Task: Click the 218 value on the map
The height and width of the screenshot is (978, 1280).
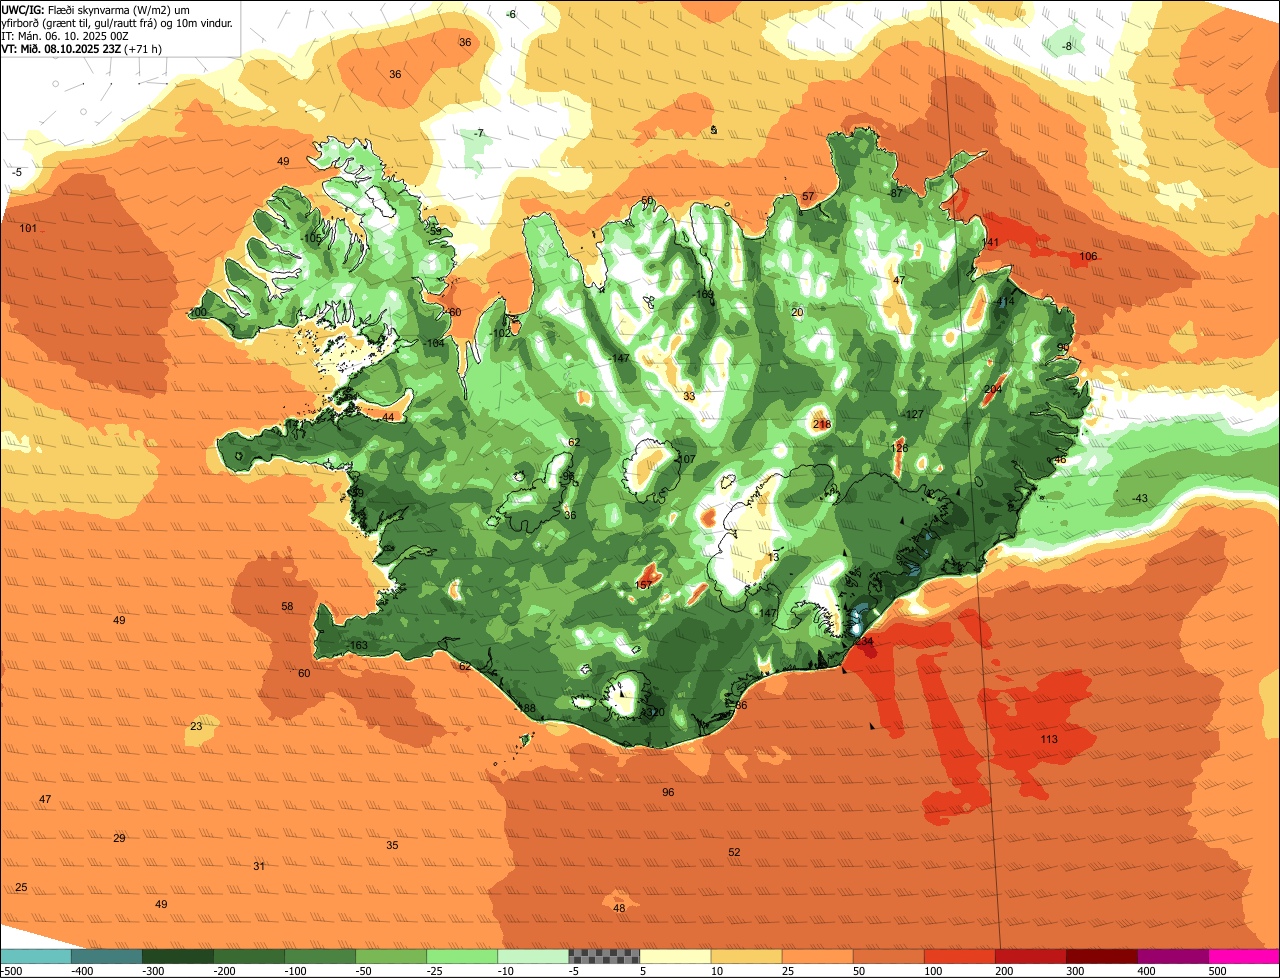Action: [x=822, y=425]
